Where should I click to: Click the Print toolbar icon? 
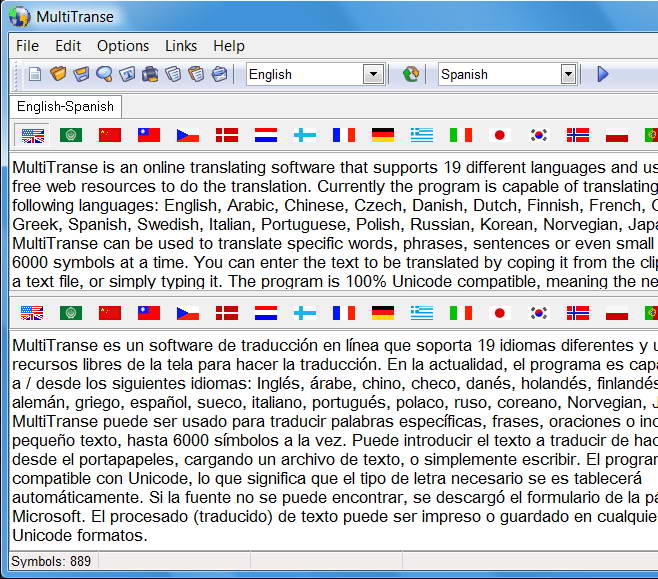pyautogui.click(x=150, y=74)
